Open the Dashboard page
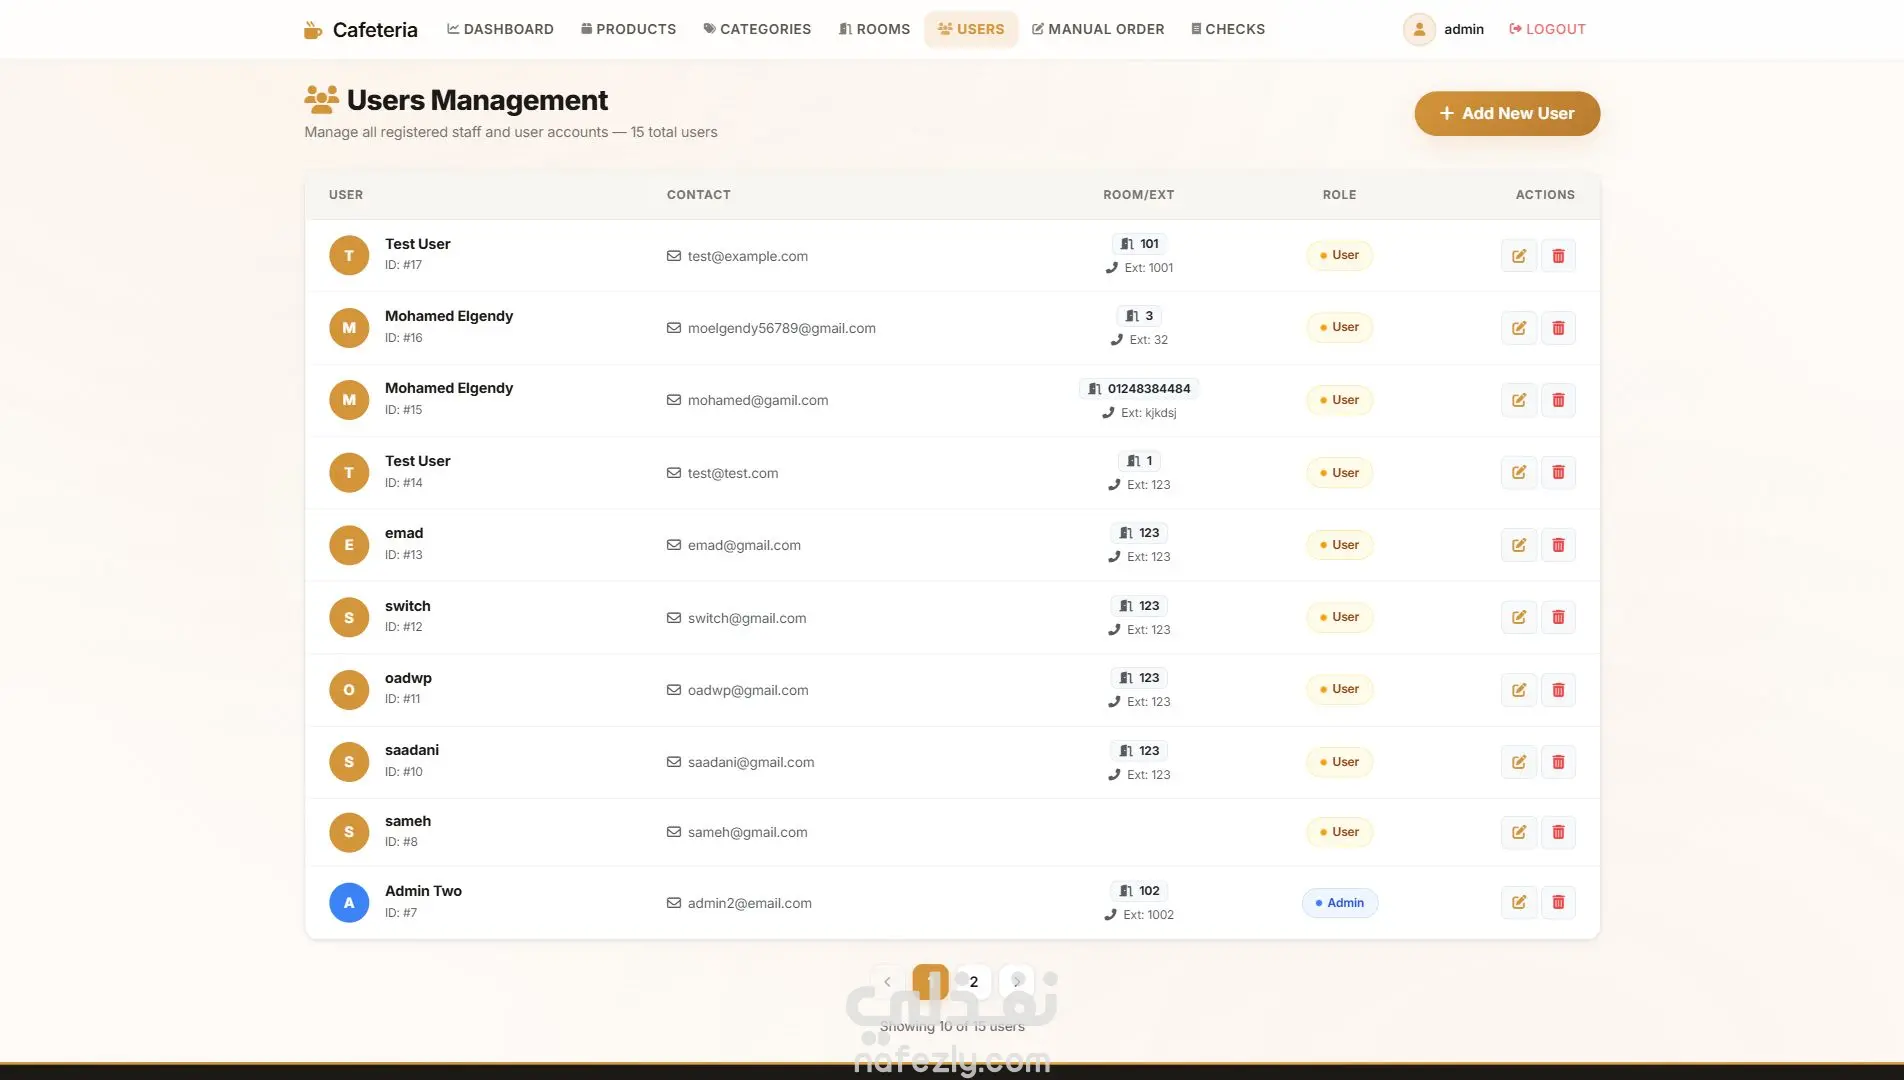Viewport: 1904px width, 1080px height. [500, 29]
